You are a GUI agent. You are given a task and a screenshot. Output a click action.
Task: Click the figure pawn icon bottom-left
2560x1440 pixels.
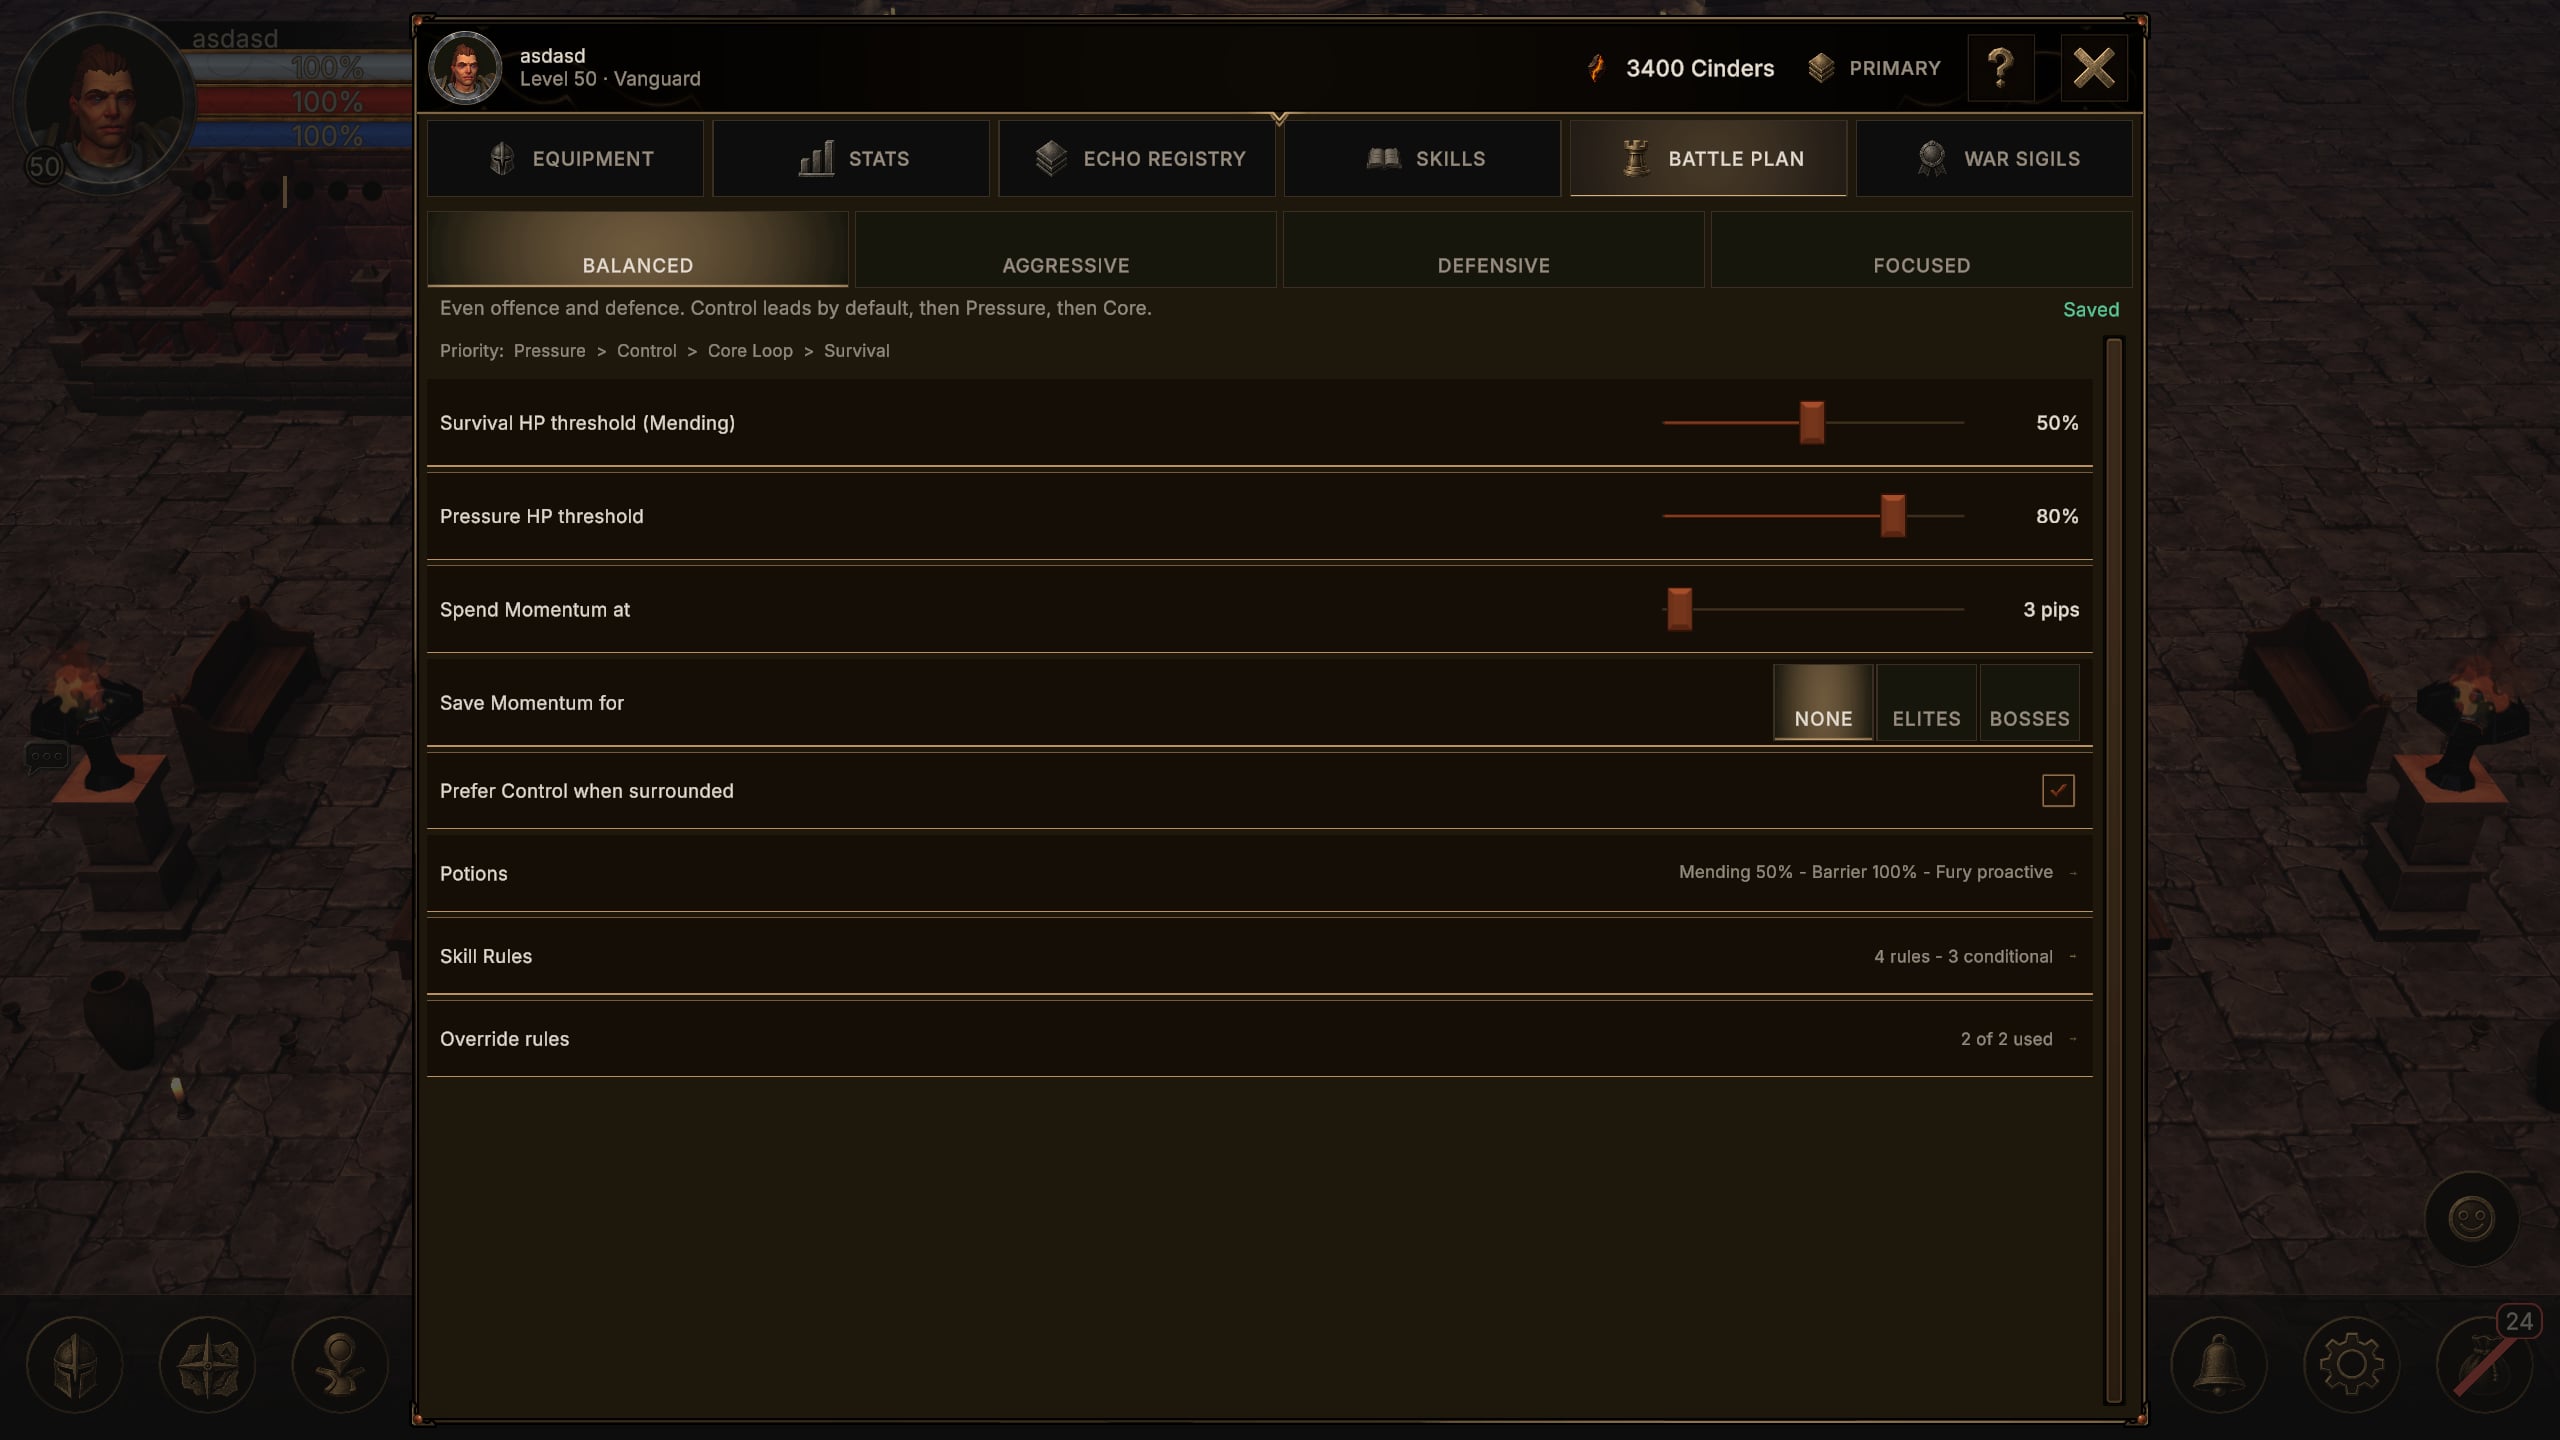(x=340, y=1364)
